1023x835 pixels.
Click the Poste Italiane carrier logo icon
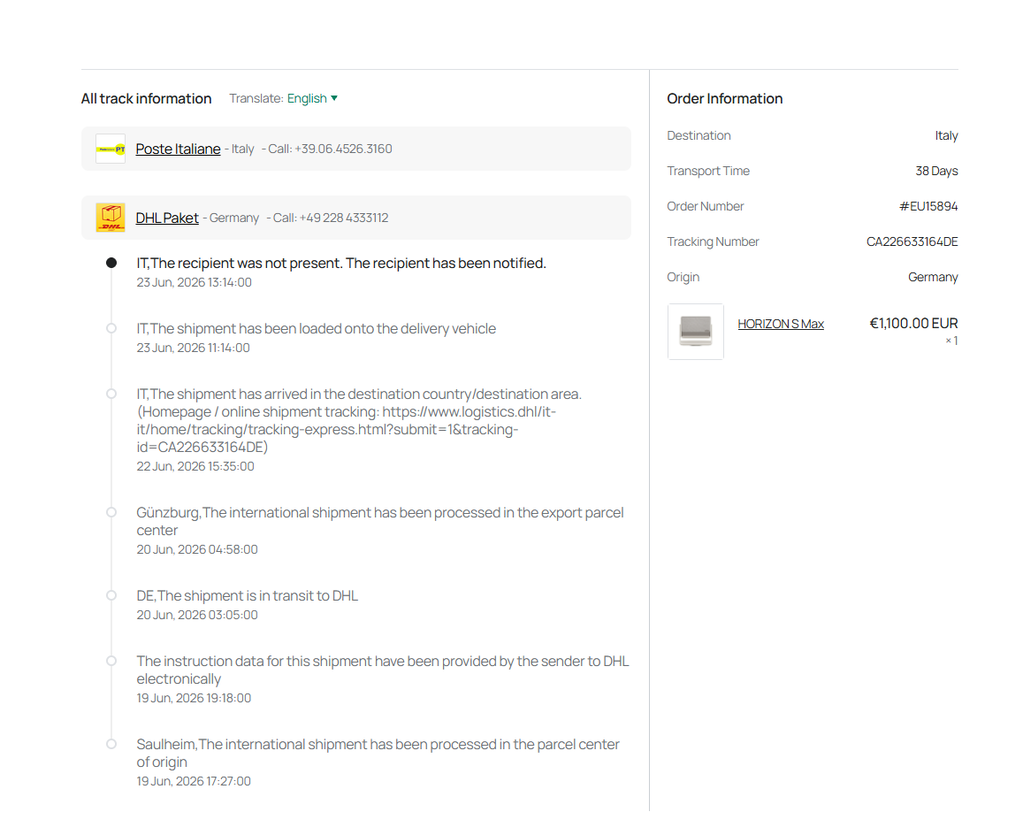pyautogui.click(x=110, y=149)
